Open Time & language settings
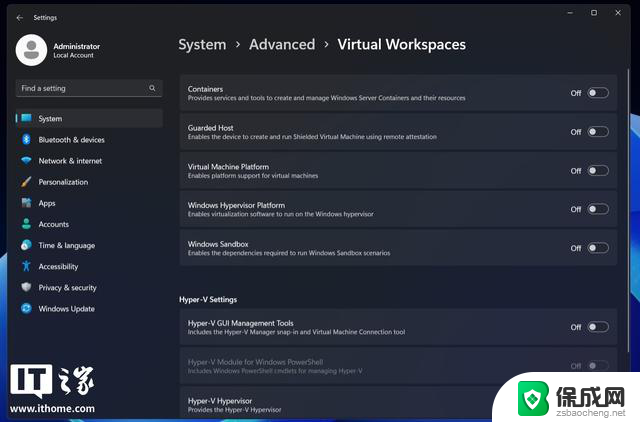Image resolution: width=640 pixels, height=422 pixels. [89, 245]
